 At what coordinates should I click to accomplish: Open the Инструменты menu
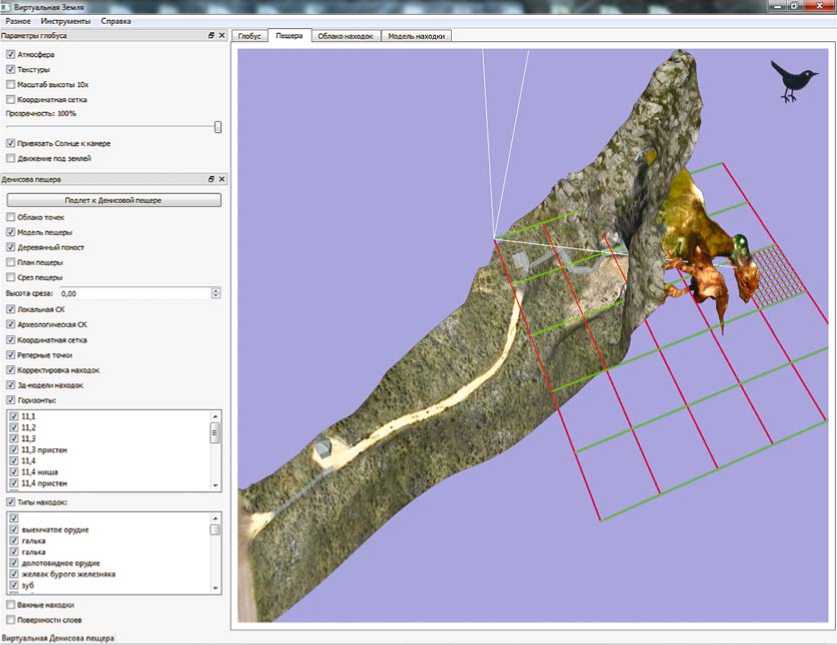(67, 21)
